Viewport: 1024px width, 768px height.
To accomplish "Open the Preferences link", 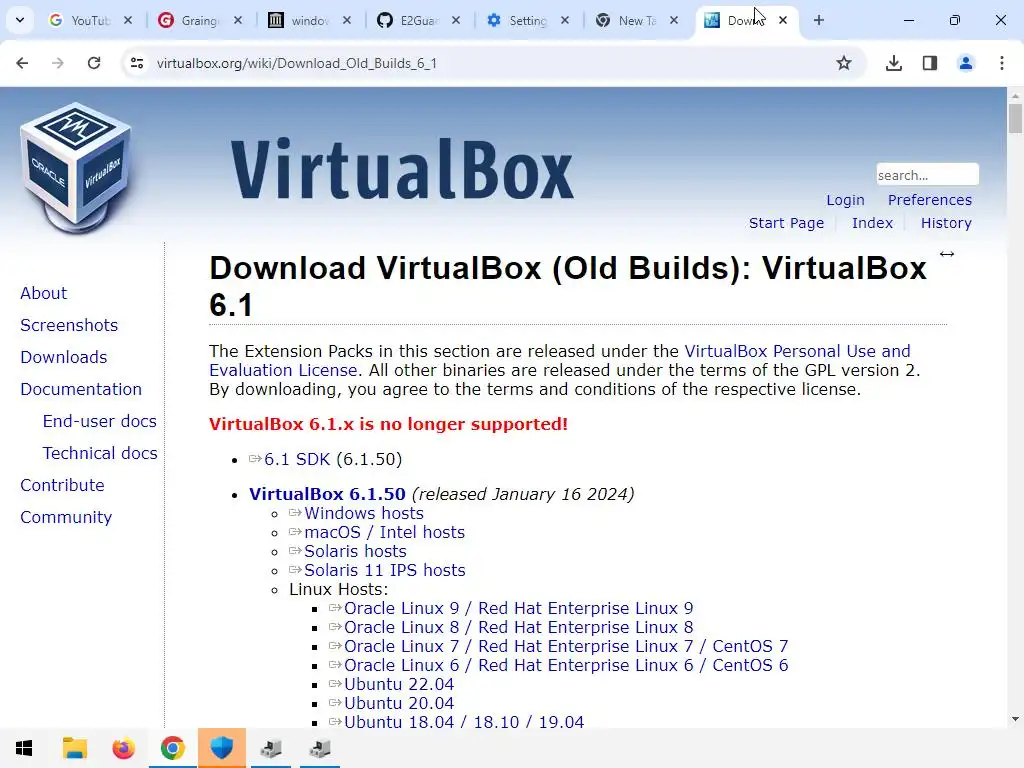I will (929, 200).
